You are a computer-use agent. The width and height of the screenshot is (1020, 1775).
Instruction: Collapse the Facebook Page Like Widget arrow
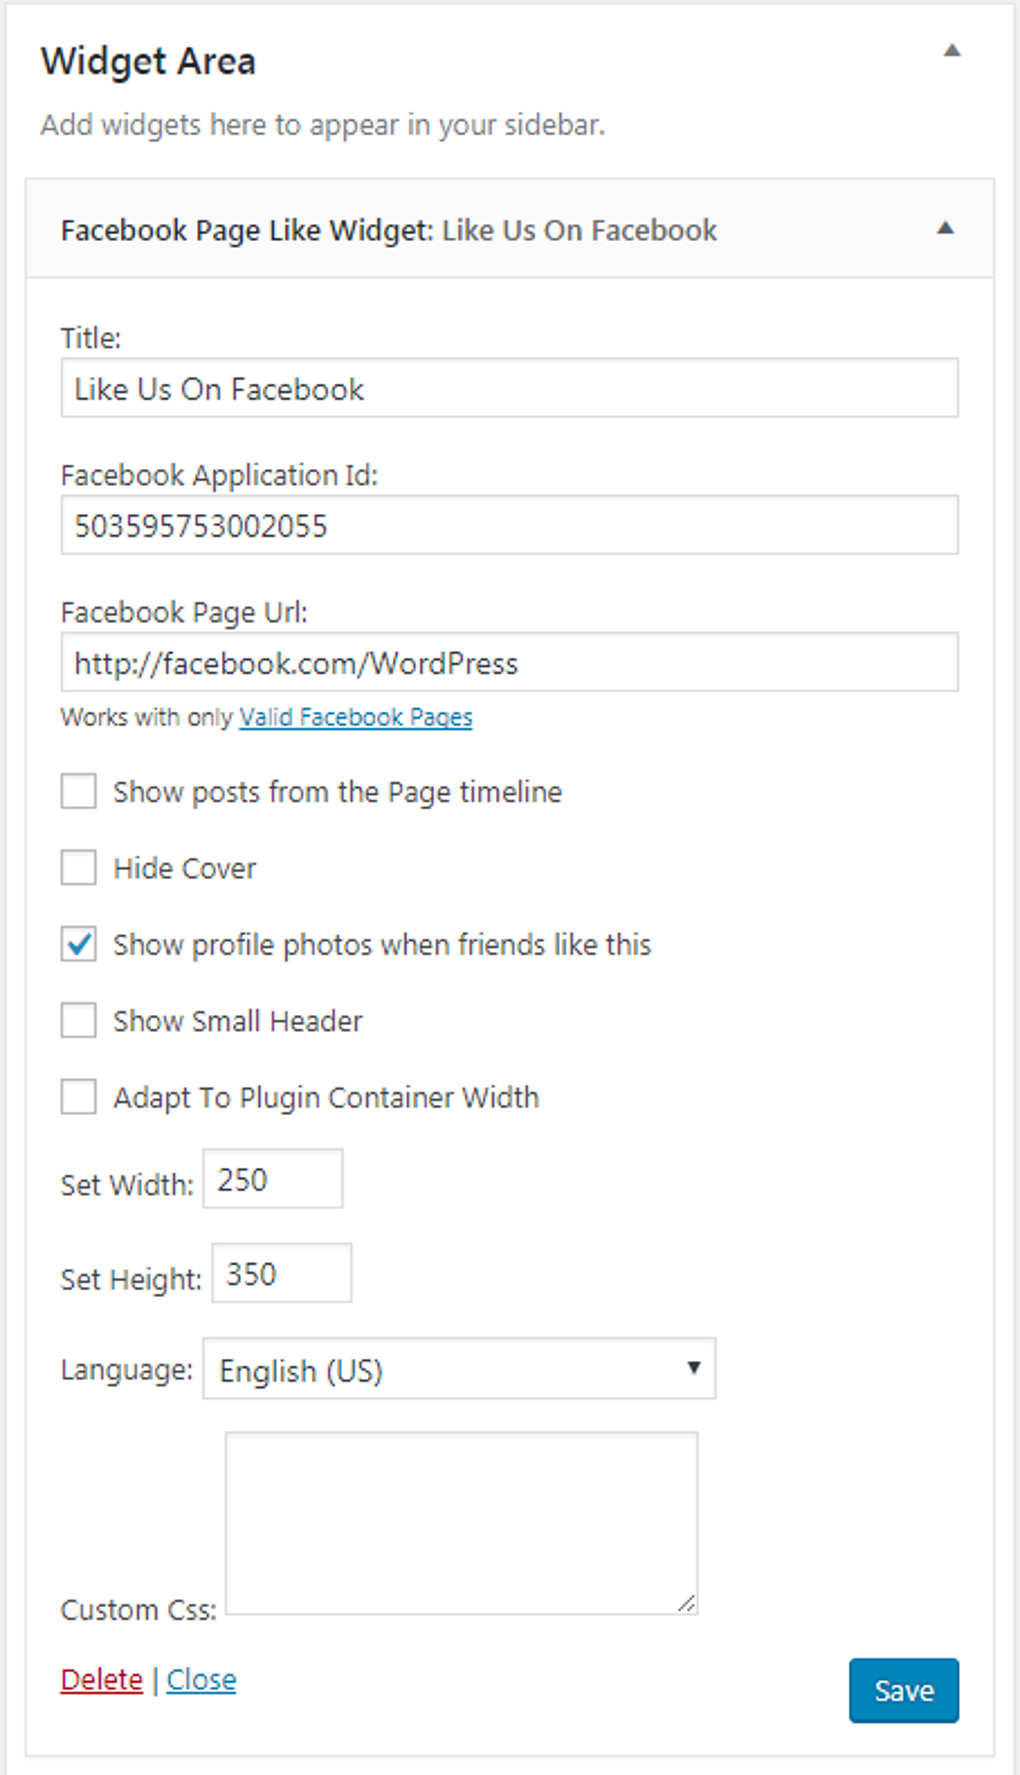pos(945,229)
